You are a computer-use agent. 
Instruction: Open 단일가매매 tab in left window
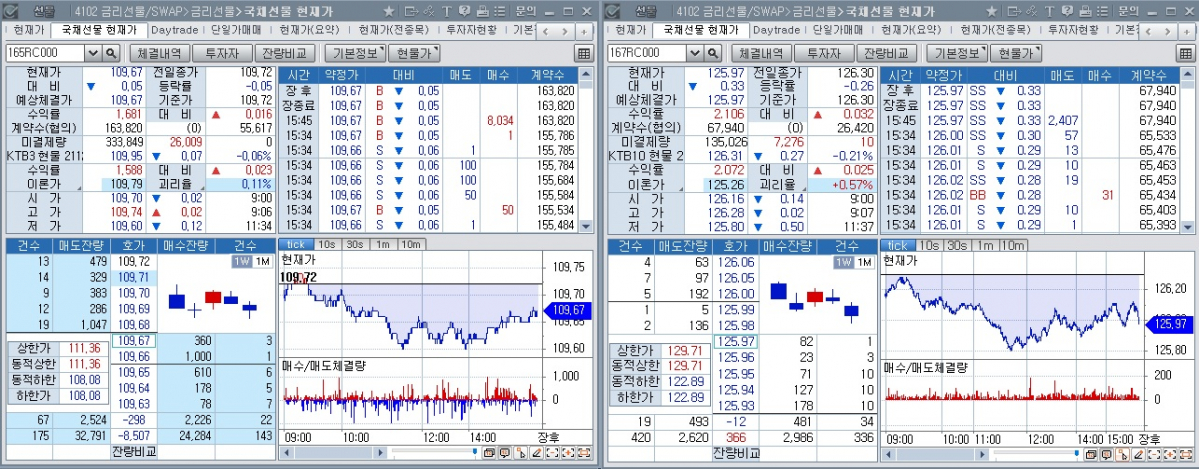tap(236, 31)
